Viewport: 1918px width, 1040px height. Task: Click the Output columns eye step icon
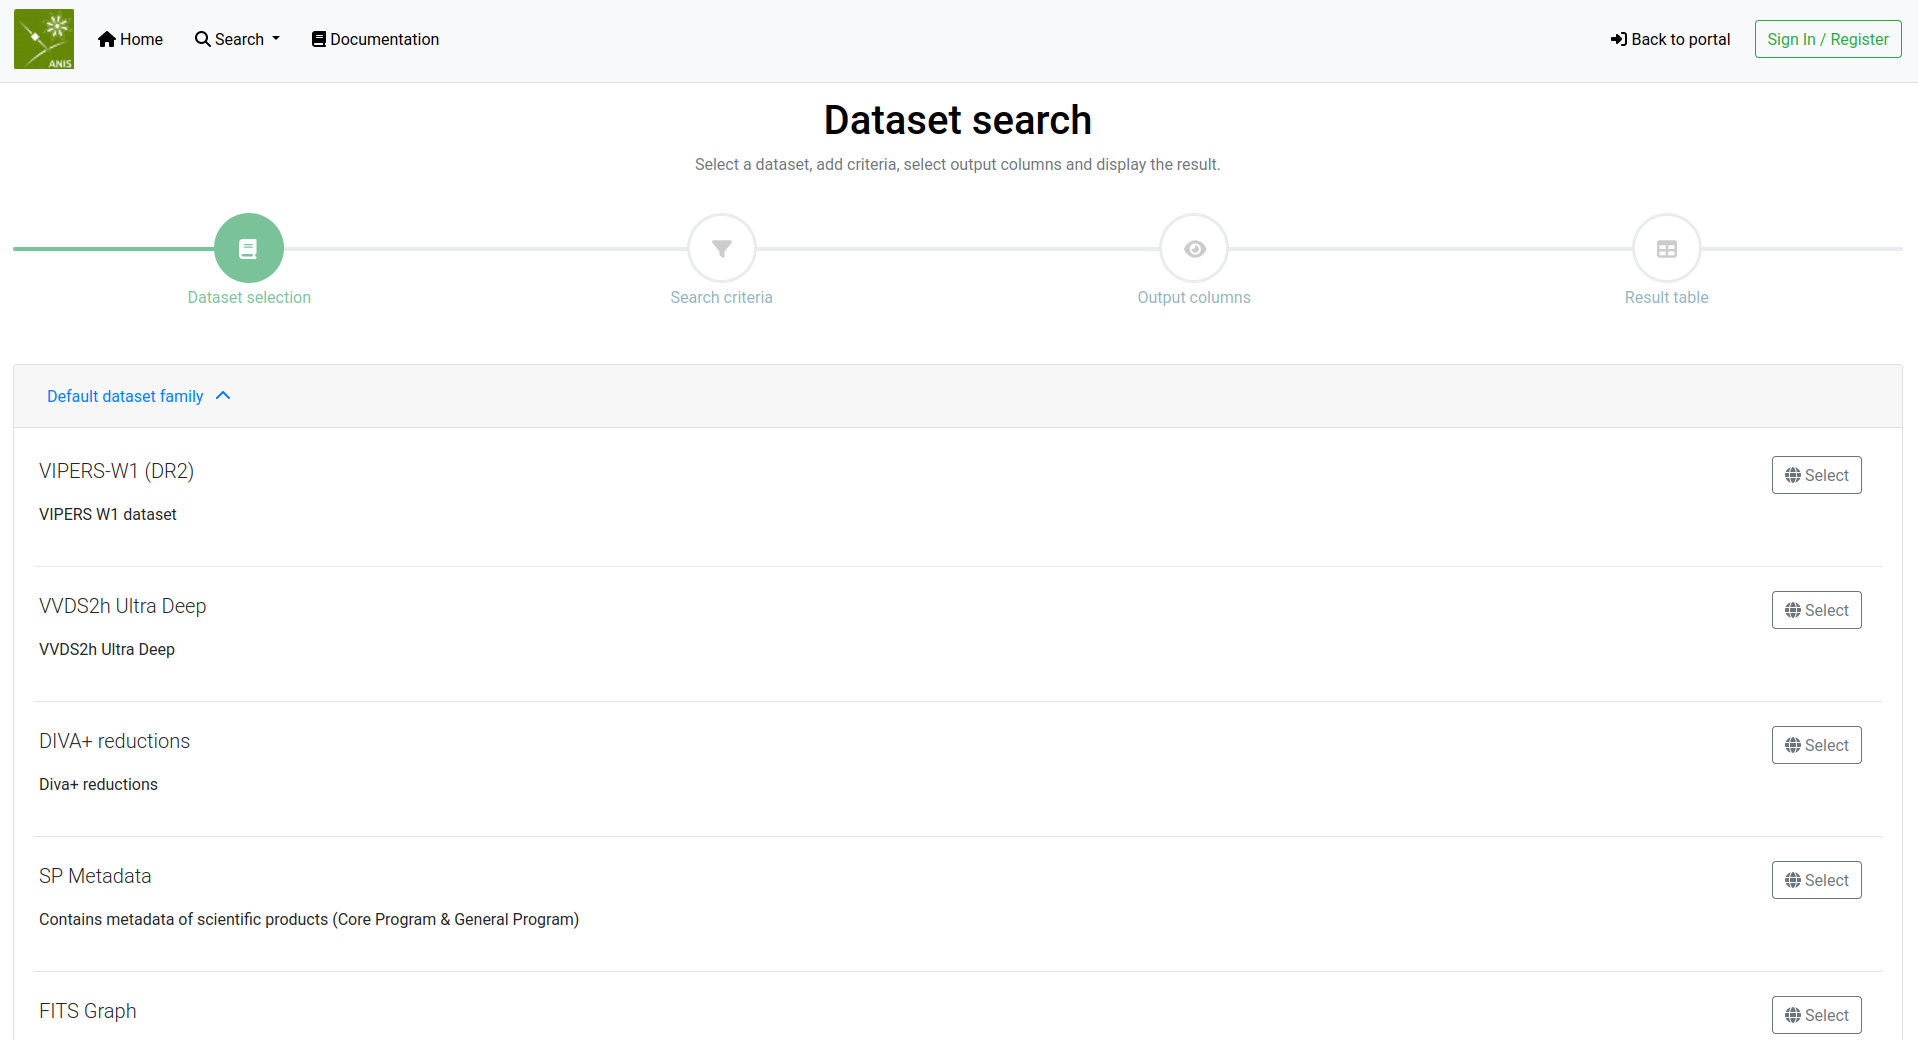(x=1194, y=248)
